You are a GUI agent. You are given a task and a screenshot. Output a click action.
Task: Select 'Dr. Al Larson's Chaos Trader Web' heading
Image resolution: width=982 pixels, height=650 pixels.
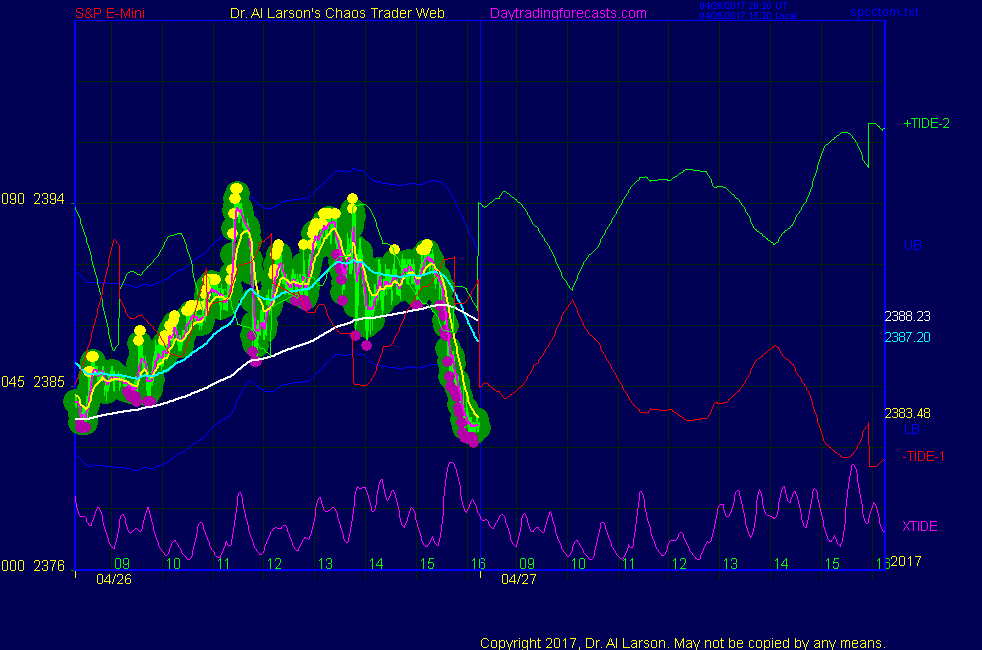[x=337, y=13]
